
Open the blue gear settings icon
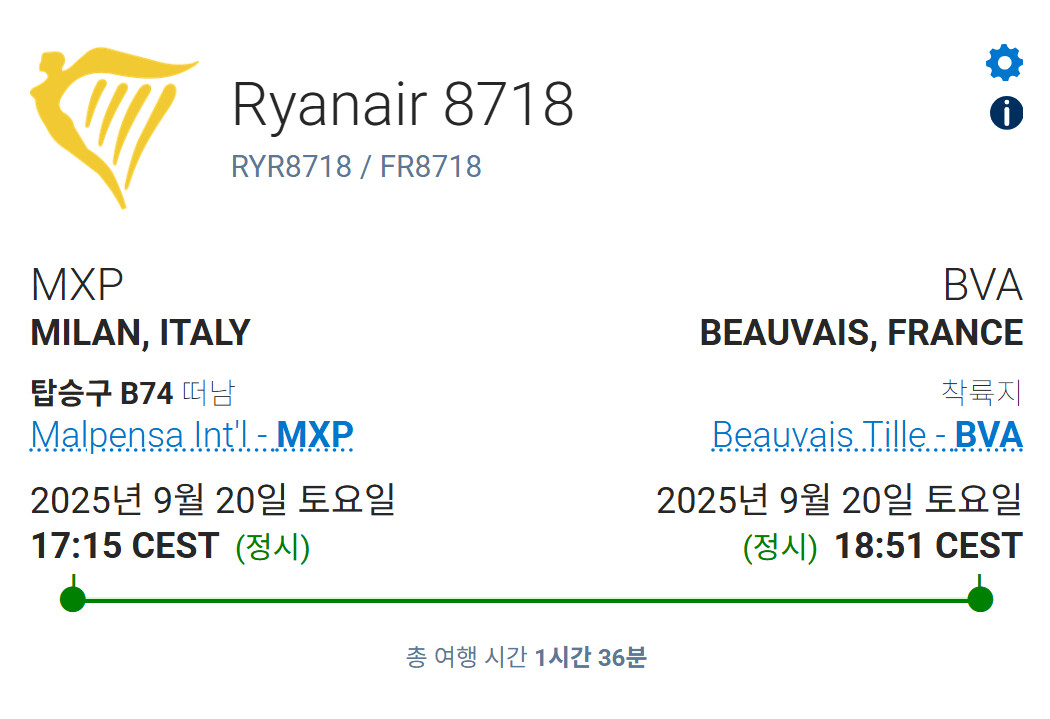(1004, 63)
